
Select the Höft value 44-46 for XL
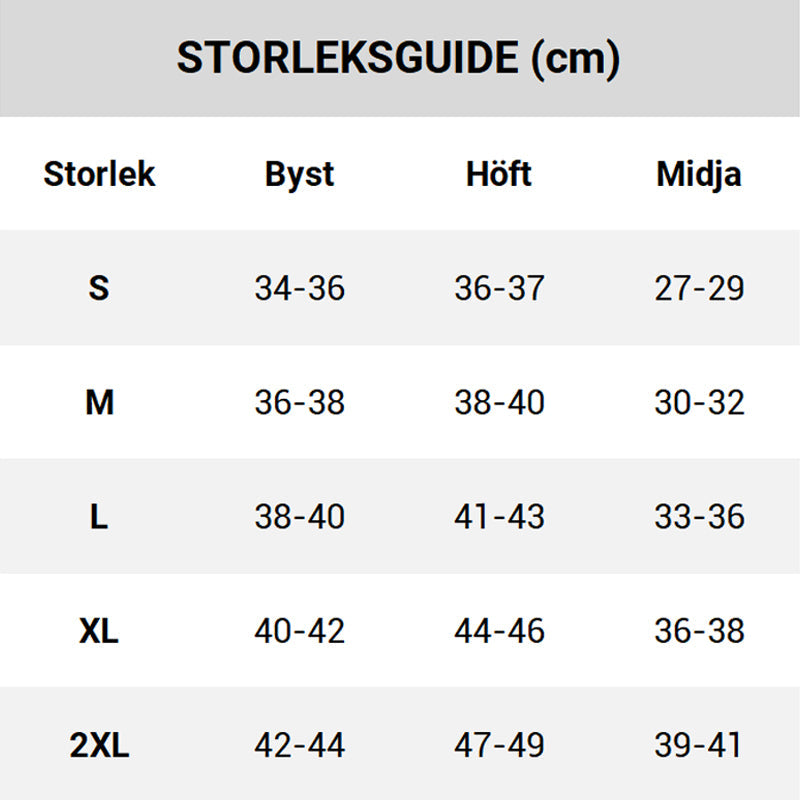pyautogui.click(x=499, y=631)
